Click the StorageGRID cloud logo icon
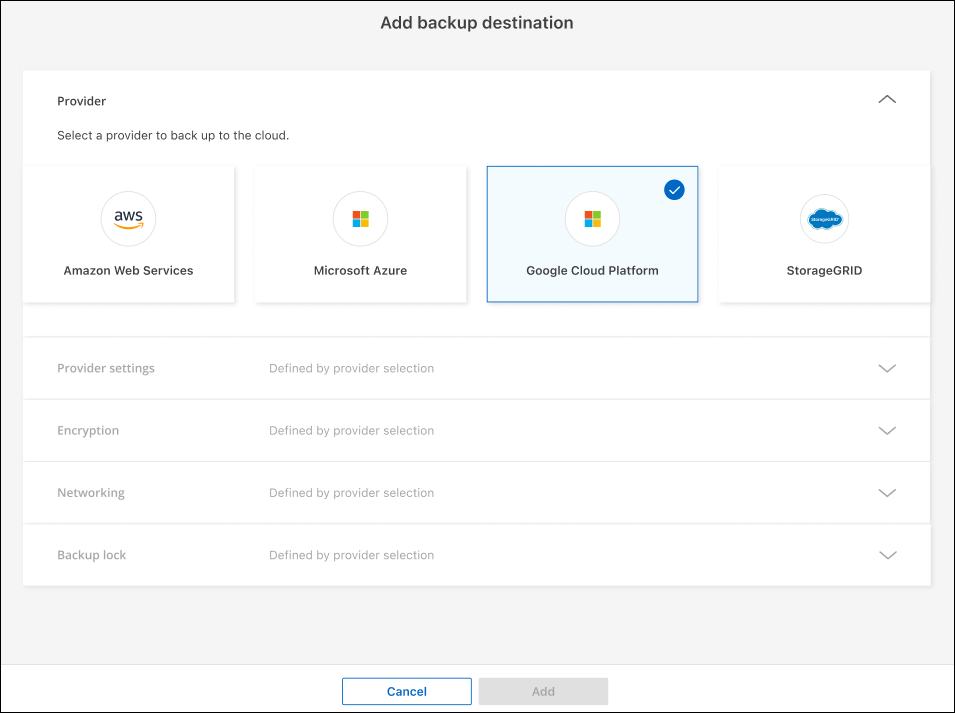 tap(824, 219)
